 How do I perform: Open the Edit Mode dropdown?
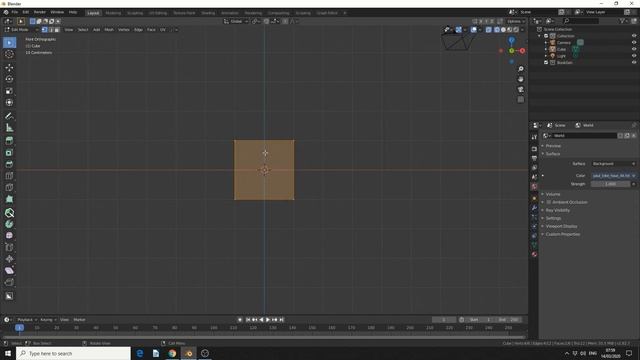(x=22, y=30)
